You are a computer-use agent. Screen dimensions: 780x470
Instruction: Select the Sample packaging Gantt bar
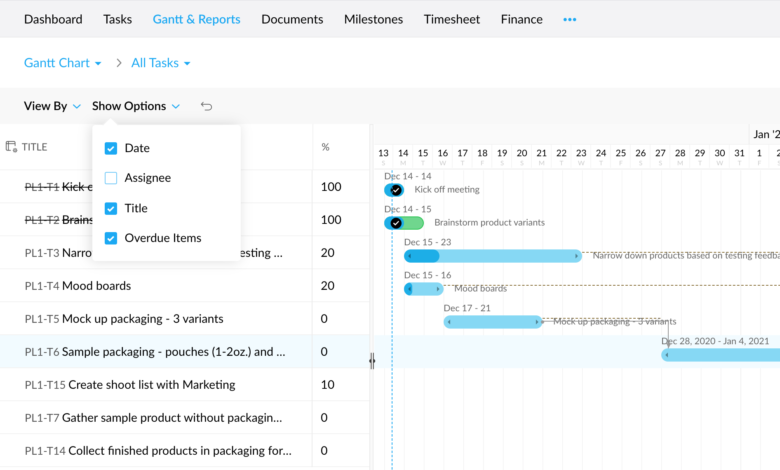point(720,355)
